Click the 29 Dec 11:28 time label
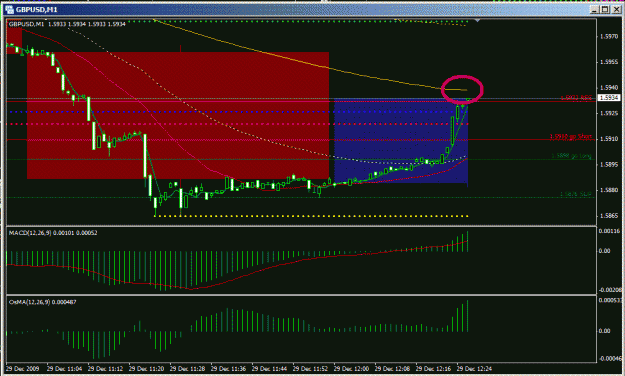Screen dimensions: 625x376 point(187,368)
